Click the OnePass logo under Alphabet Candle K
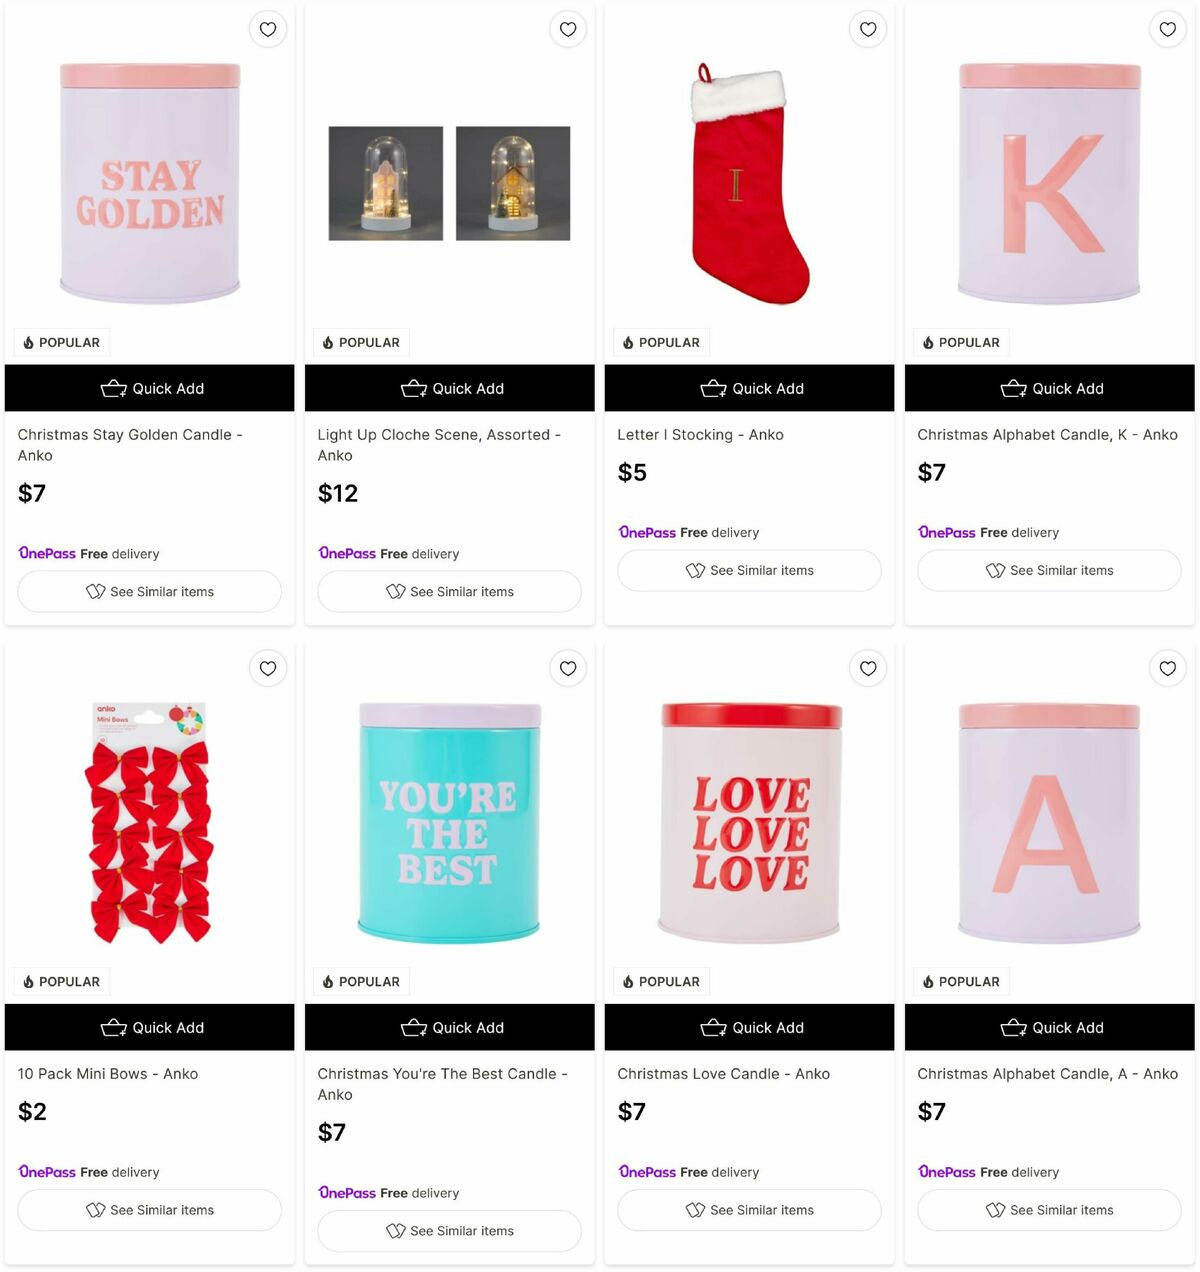Screen dimensions: 1200x1272 click(x=946, y=532)
